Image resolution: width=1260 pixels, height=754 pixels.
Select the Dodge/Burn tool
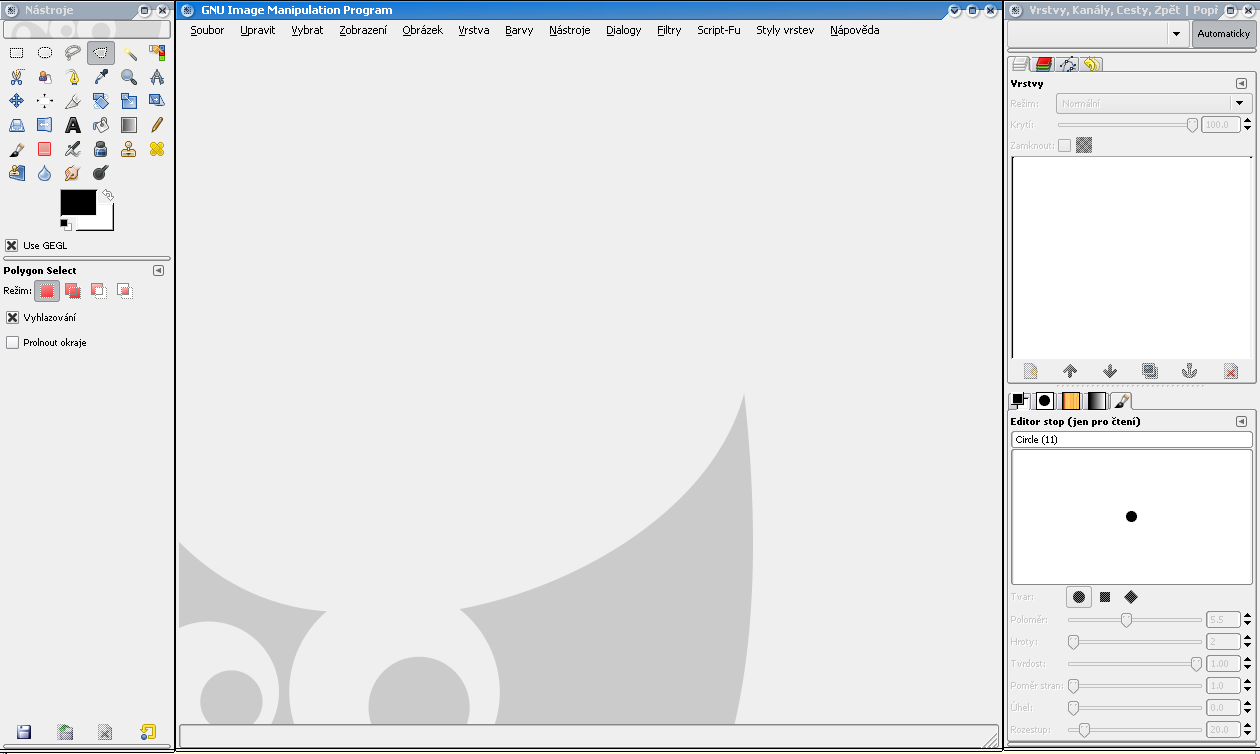pyautogui.click(x=101, y=173)
